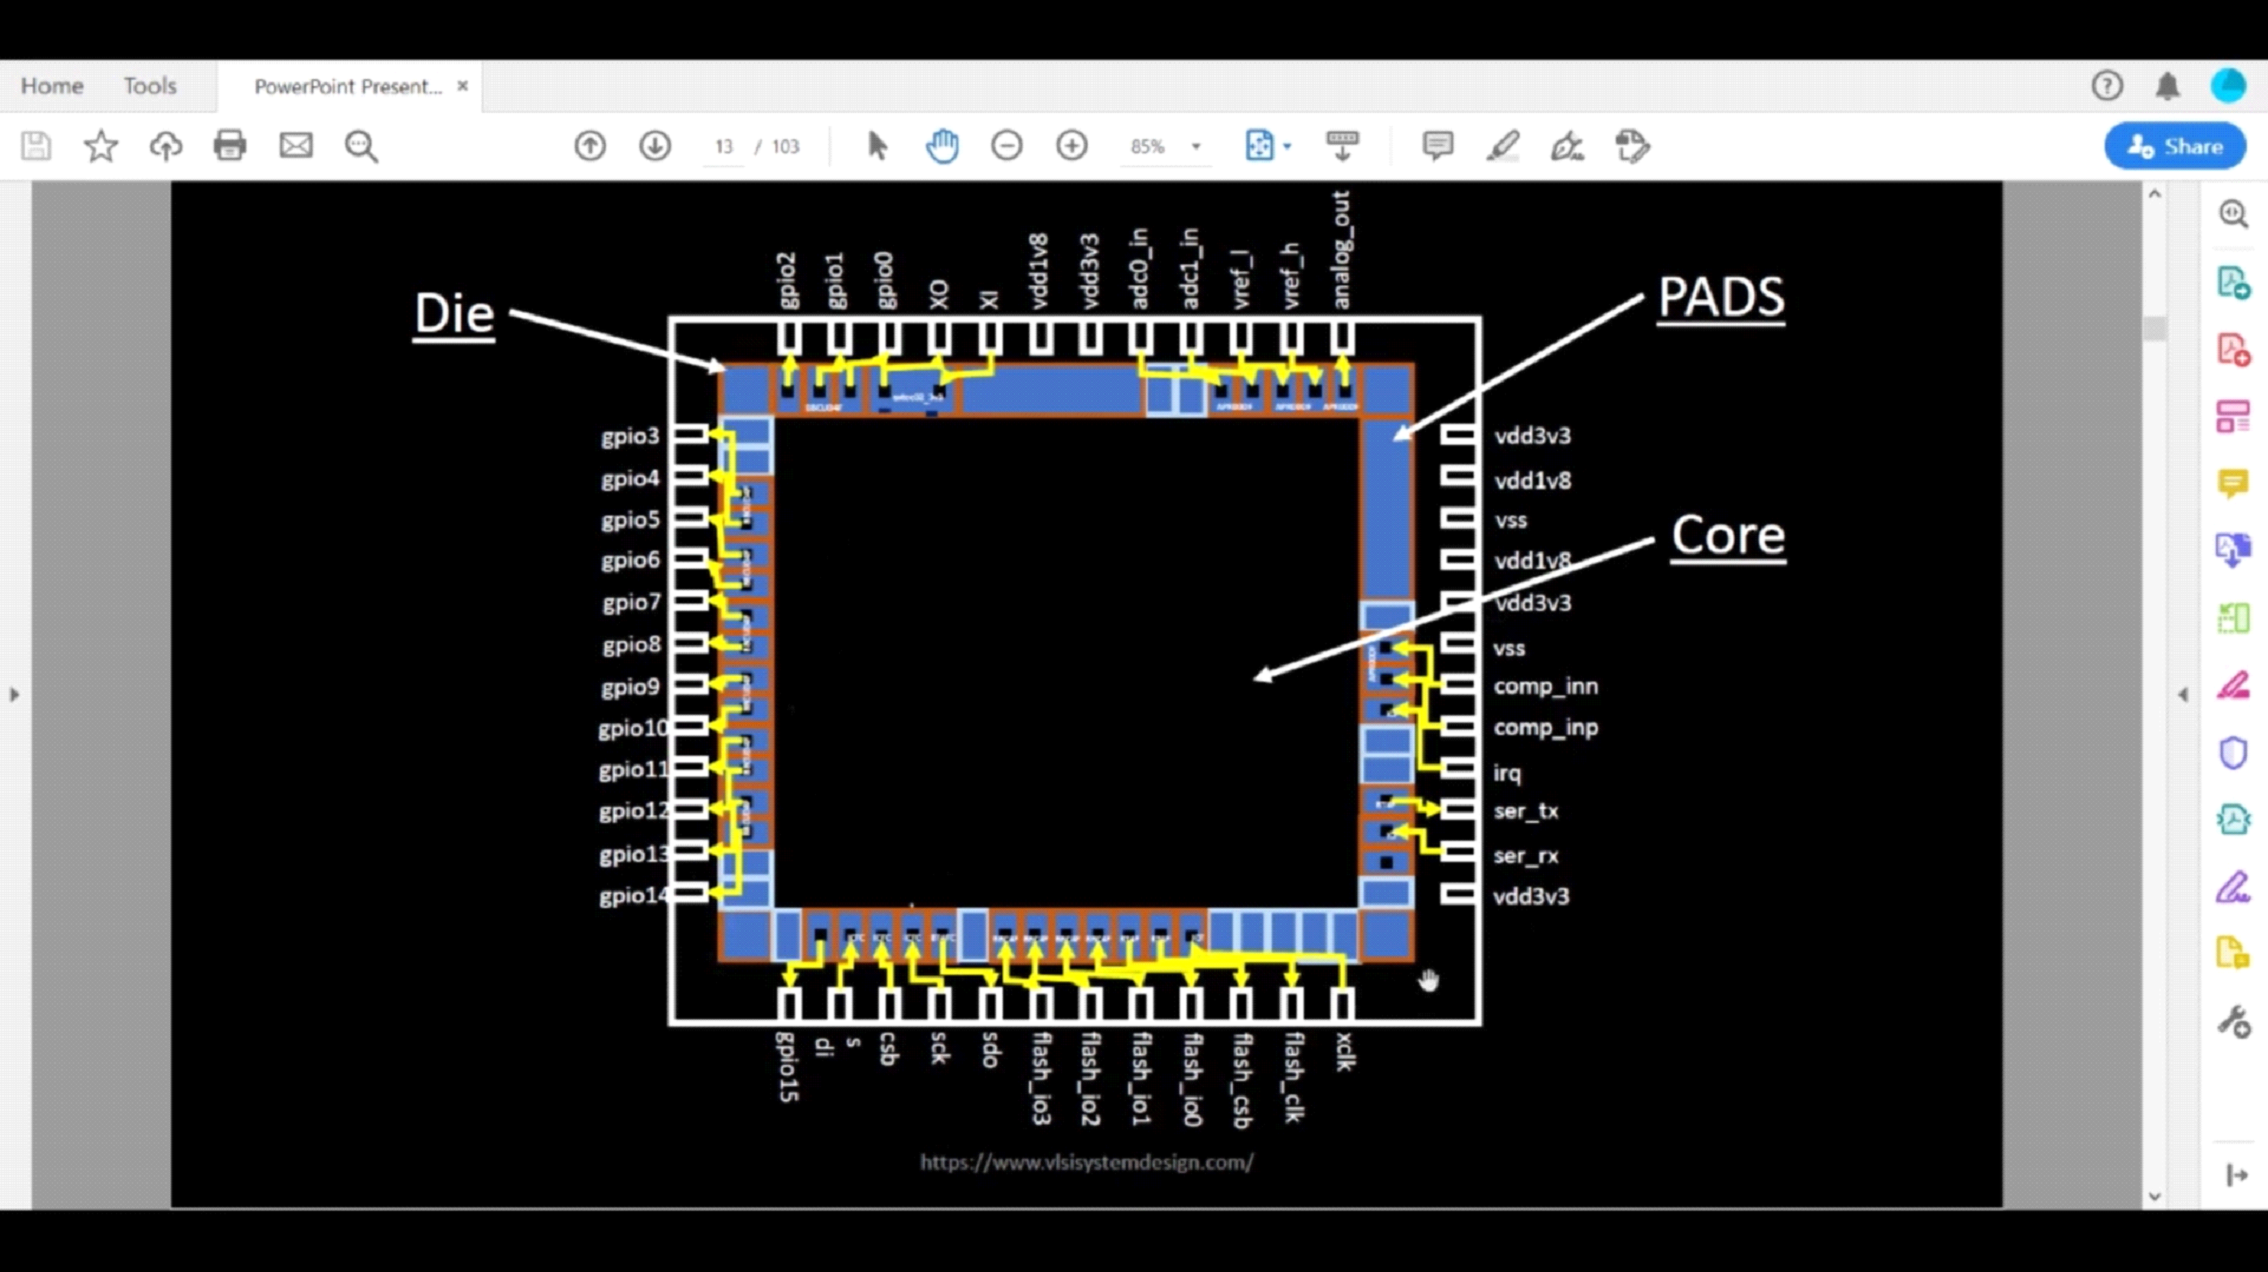This screenshot has width=2268, height=1272.
Task: Open the Protect tool in sidebar
Action: (x=2233, y=752)
